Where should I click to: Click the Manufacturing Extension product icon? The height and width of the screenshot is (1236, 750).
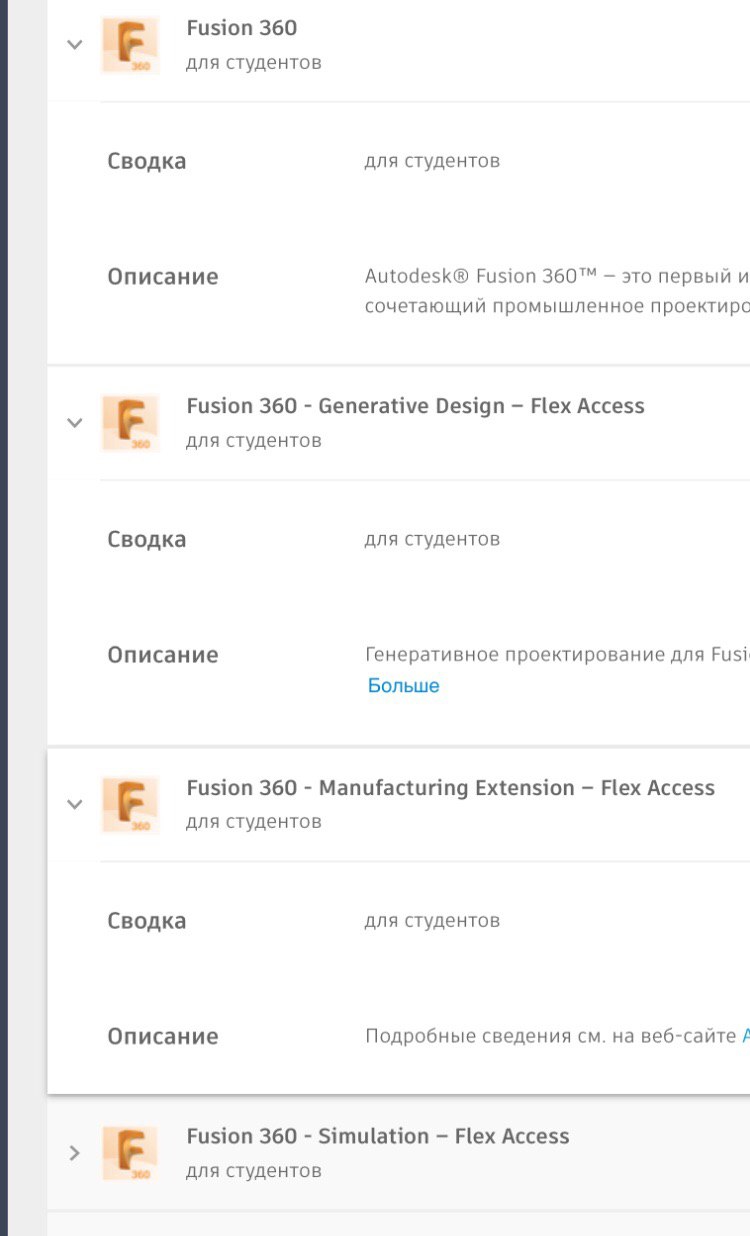[130, 805]
